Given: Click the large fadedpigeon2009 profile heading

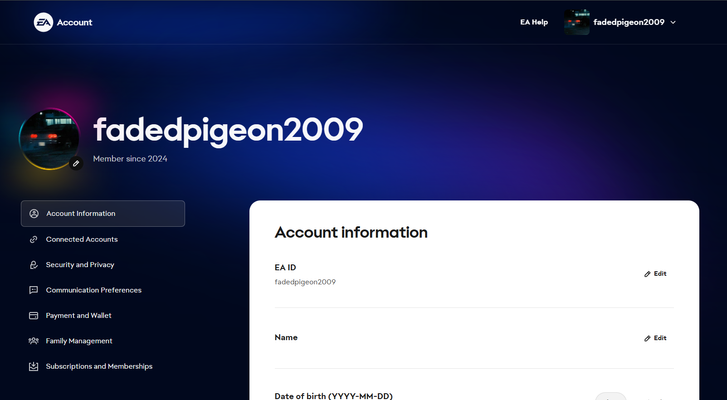Looking at the screenshot, I should [228, 131].
